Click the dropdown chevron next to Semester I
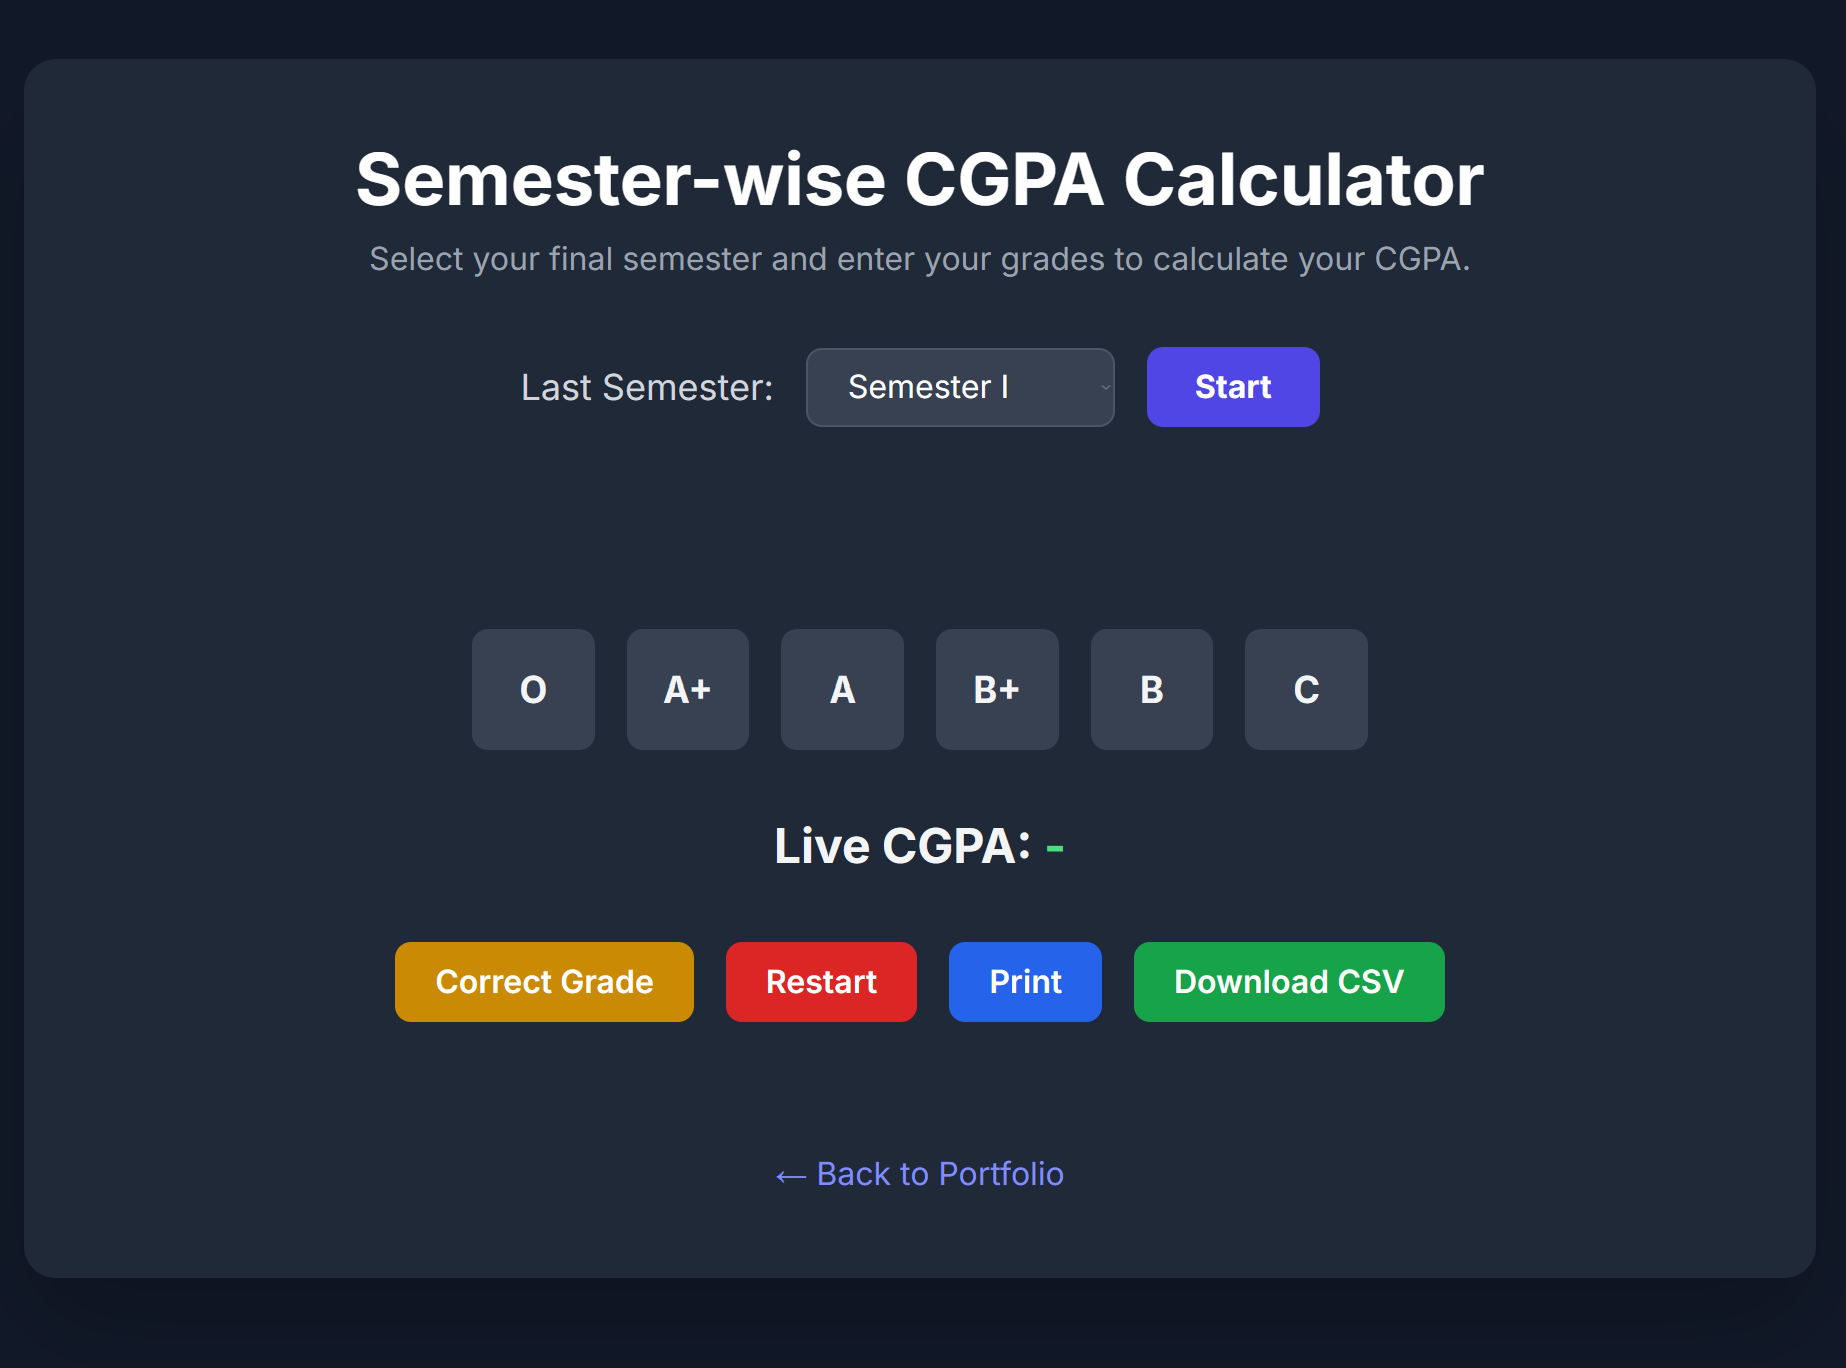This screenshot has width=1846, height=1368. (1103, 388)
